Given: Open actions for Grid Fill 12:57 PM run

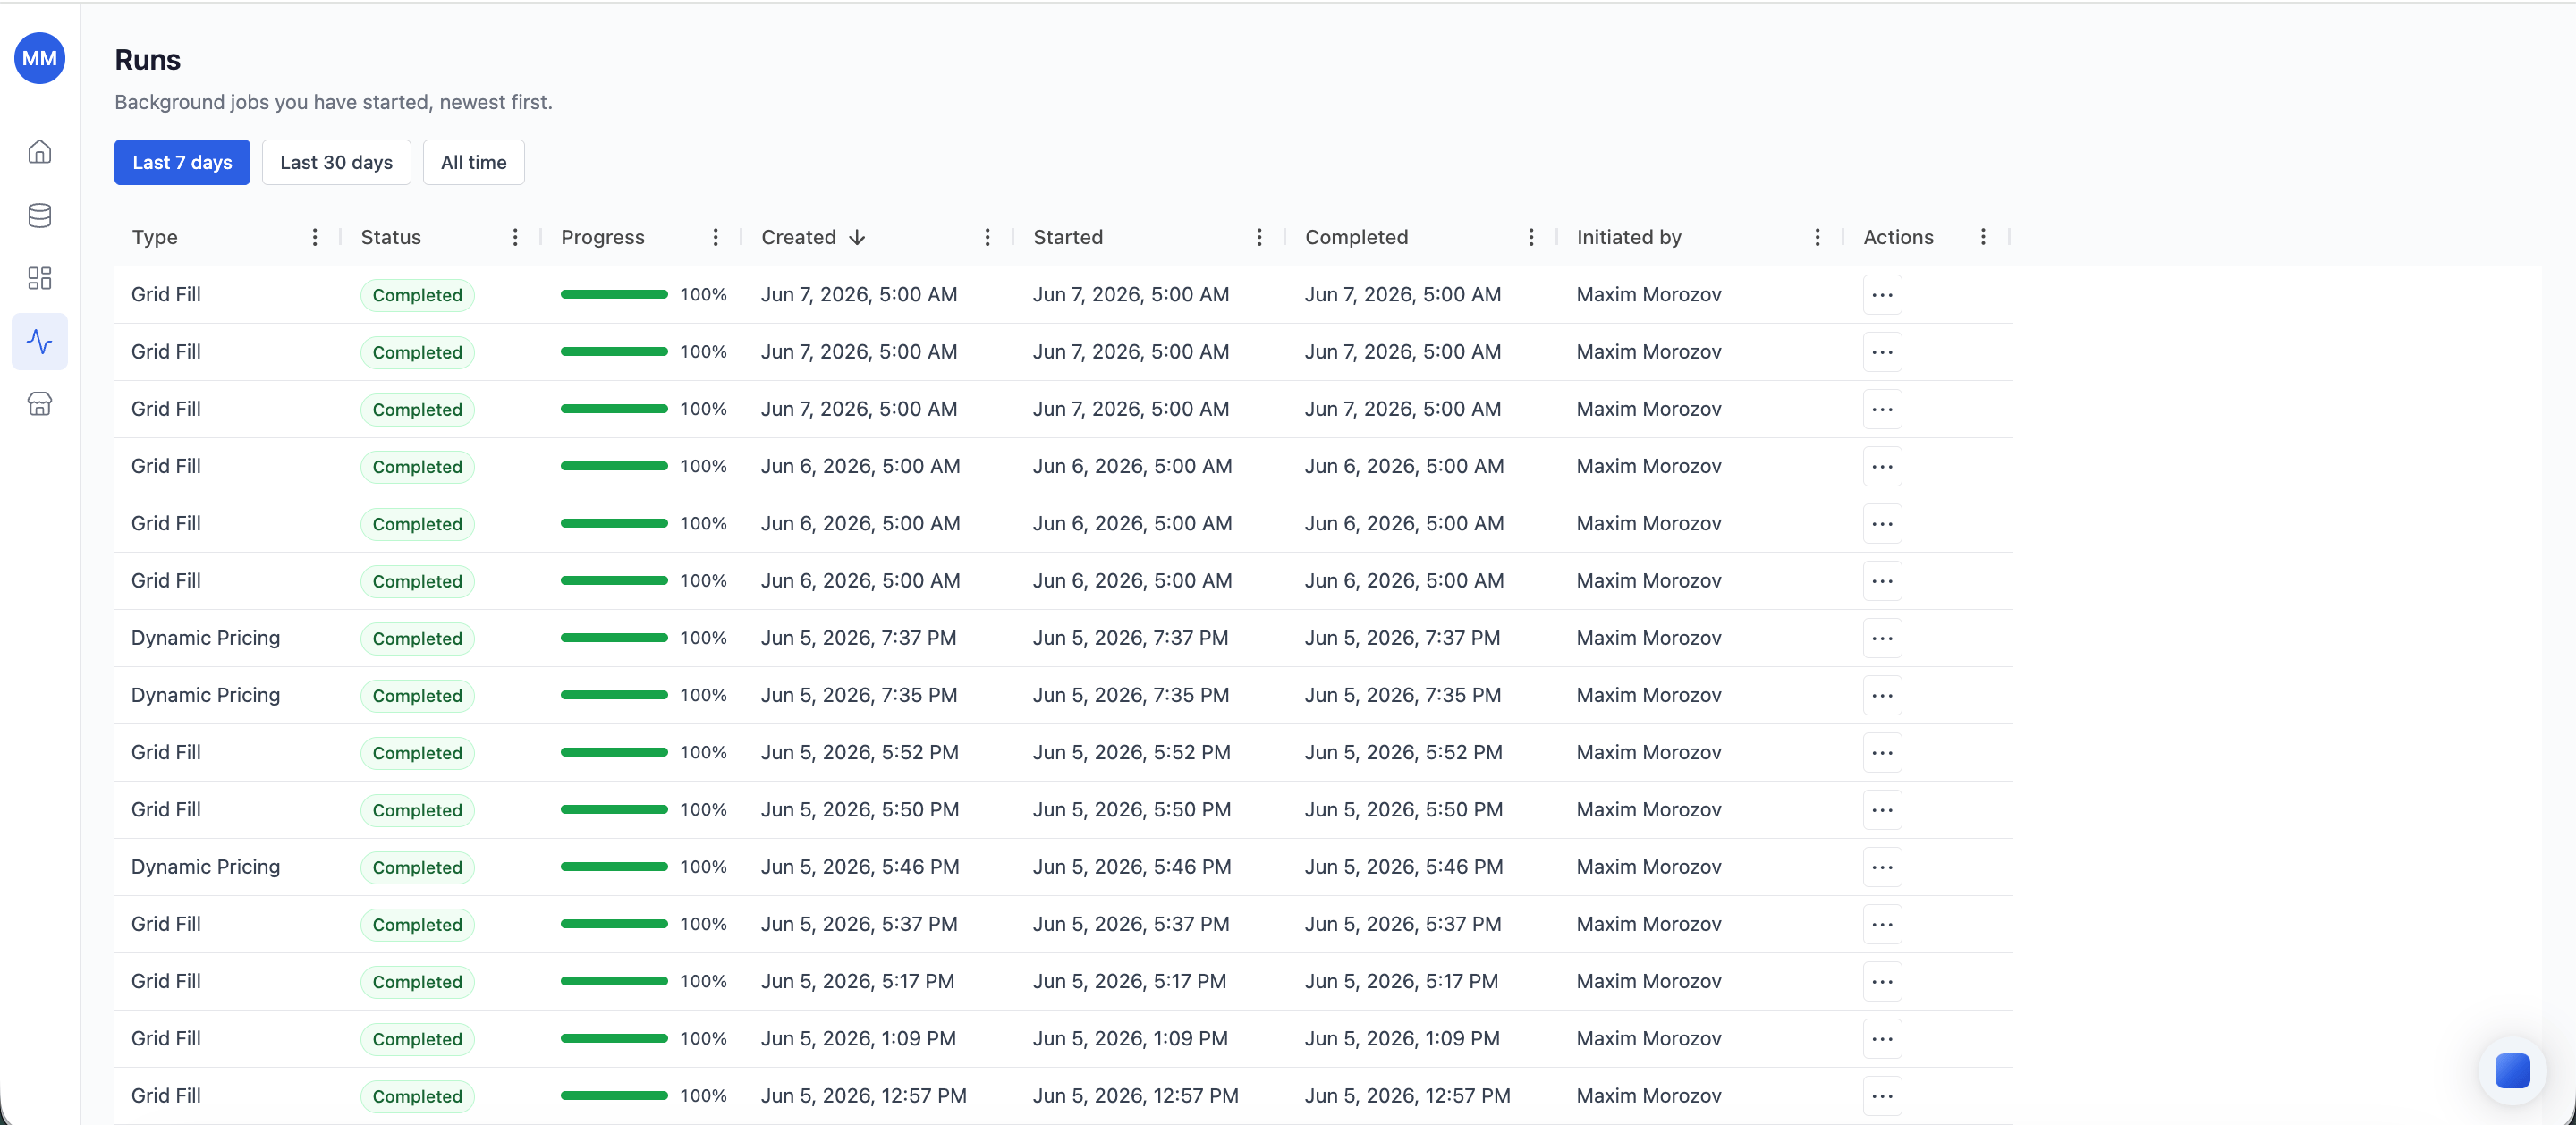Looking at the screenshot, I should click(x=1882, y=1096).
